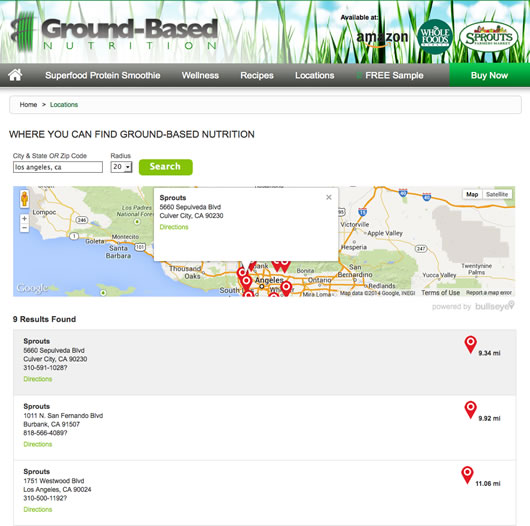
Task: Open the Whole Foods logo link
Action: coord(435,37)
